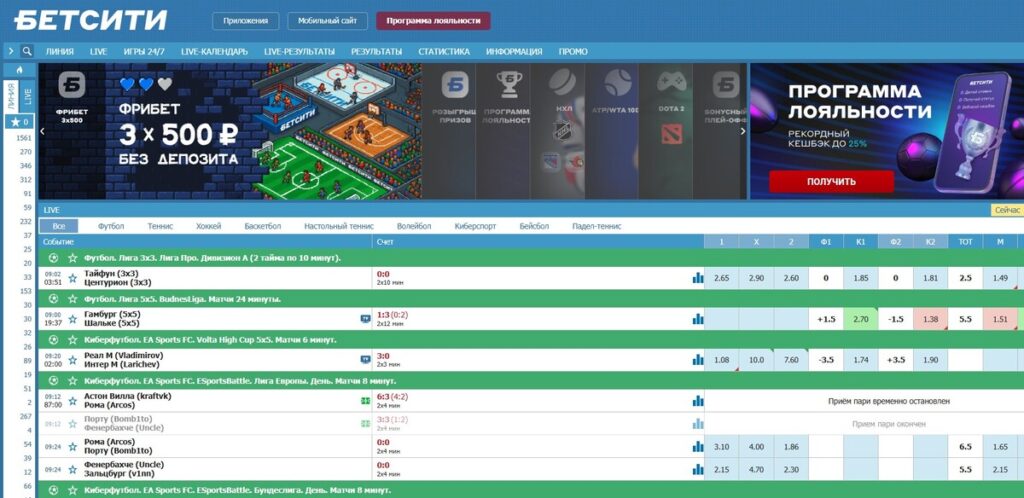Open the Betcity logo home link
This screenshot has width=1024, height=498.
91,20
